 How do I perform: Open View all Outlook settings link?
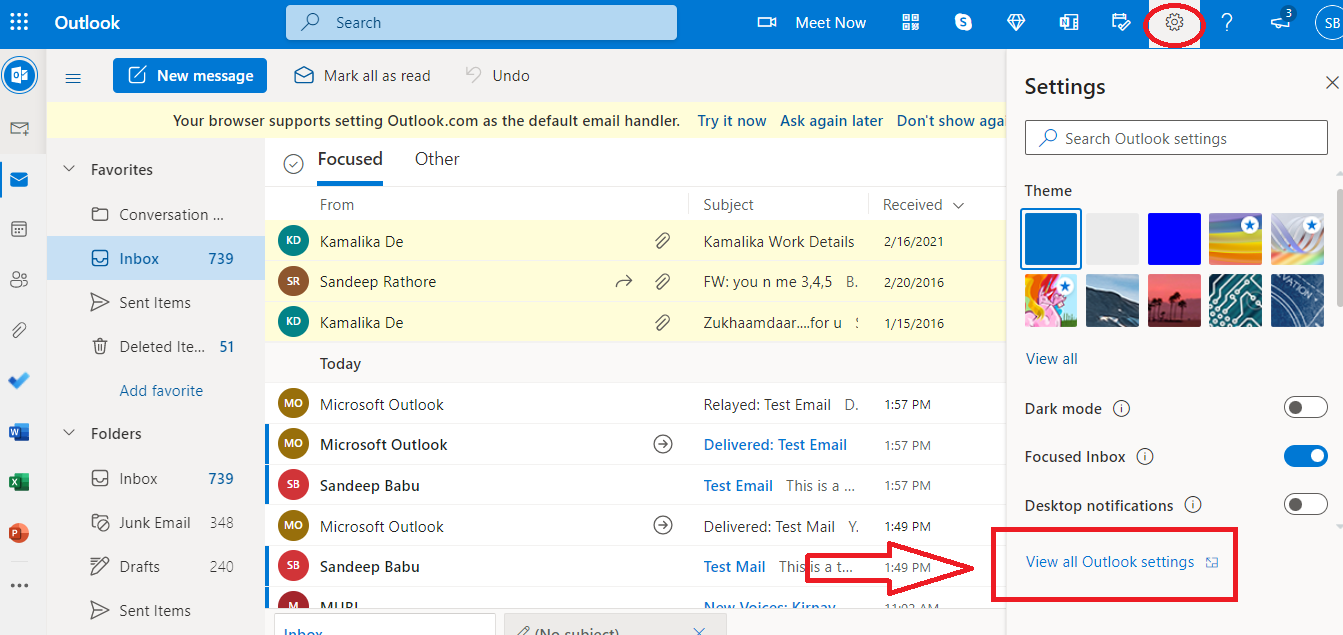(x=1110, y=562)
